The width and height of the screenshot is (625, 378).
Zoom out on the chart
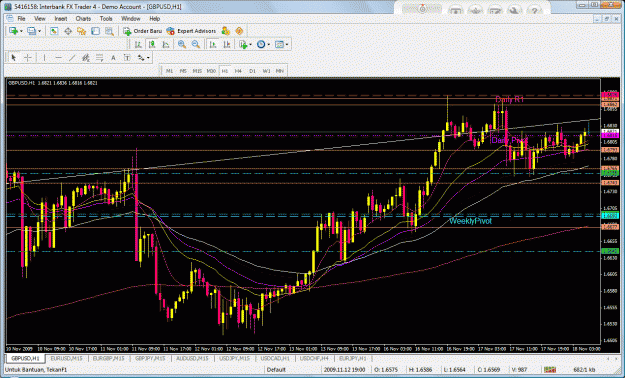tap(196, 45)
